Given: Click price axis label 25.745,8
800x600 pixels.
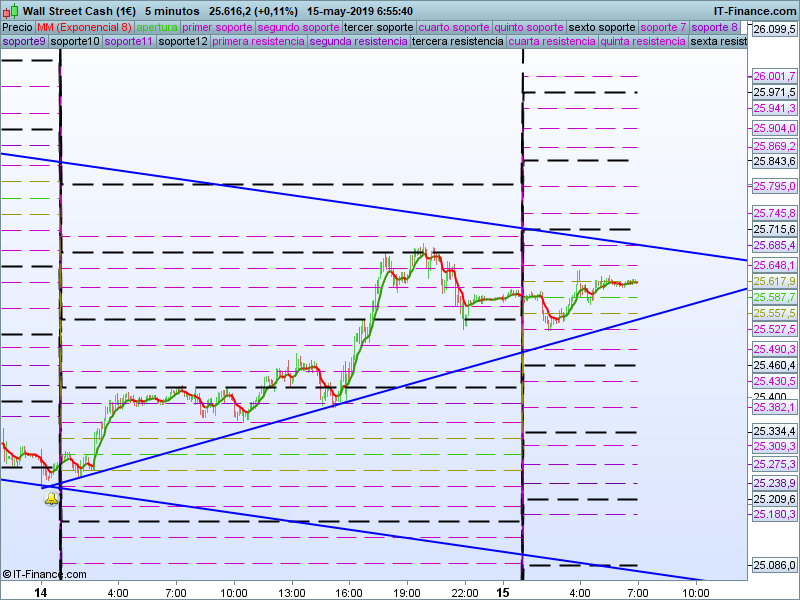Looking at the screenshot, I should pyautogui.click(x=774, y=213).
